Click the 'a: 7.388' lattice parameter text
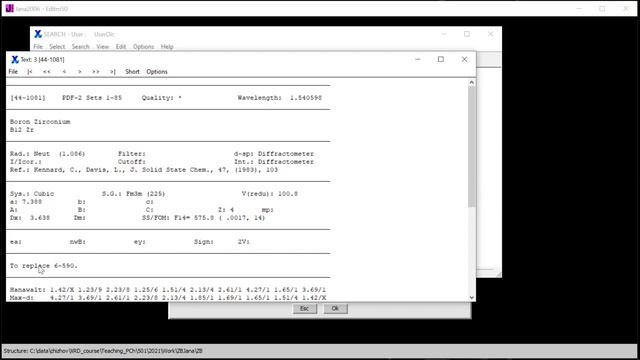640x360 pixels. tap(26, 202)
